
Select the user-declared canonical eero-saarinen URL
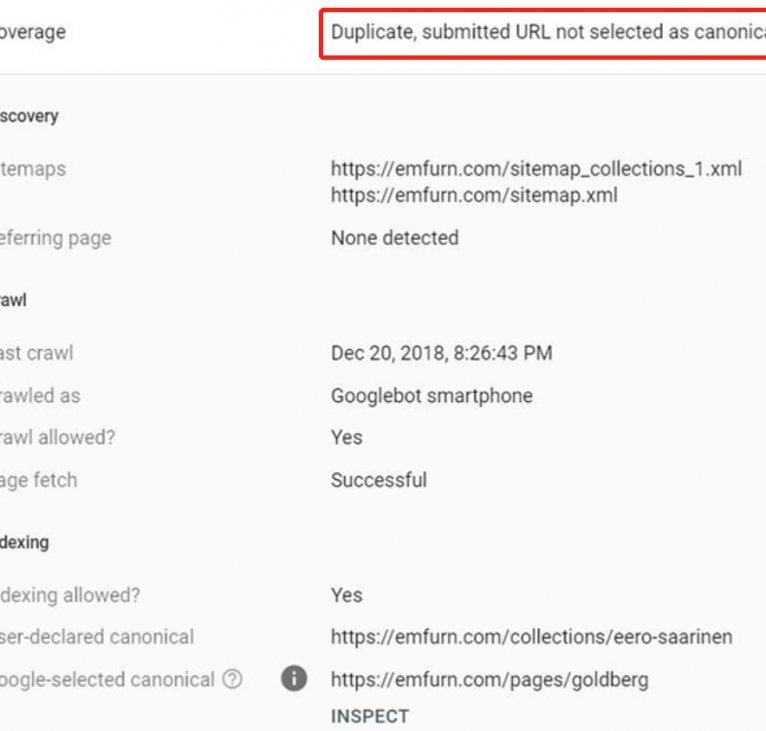(x=531, y=637)
